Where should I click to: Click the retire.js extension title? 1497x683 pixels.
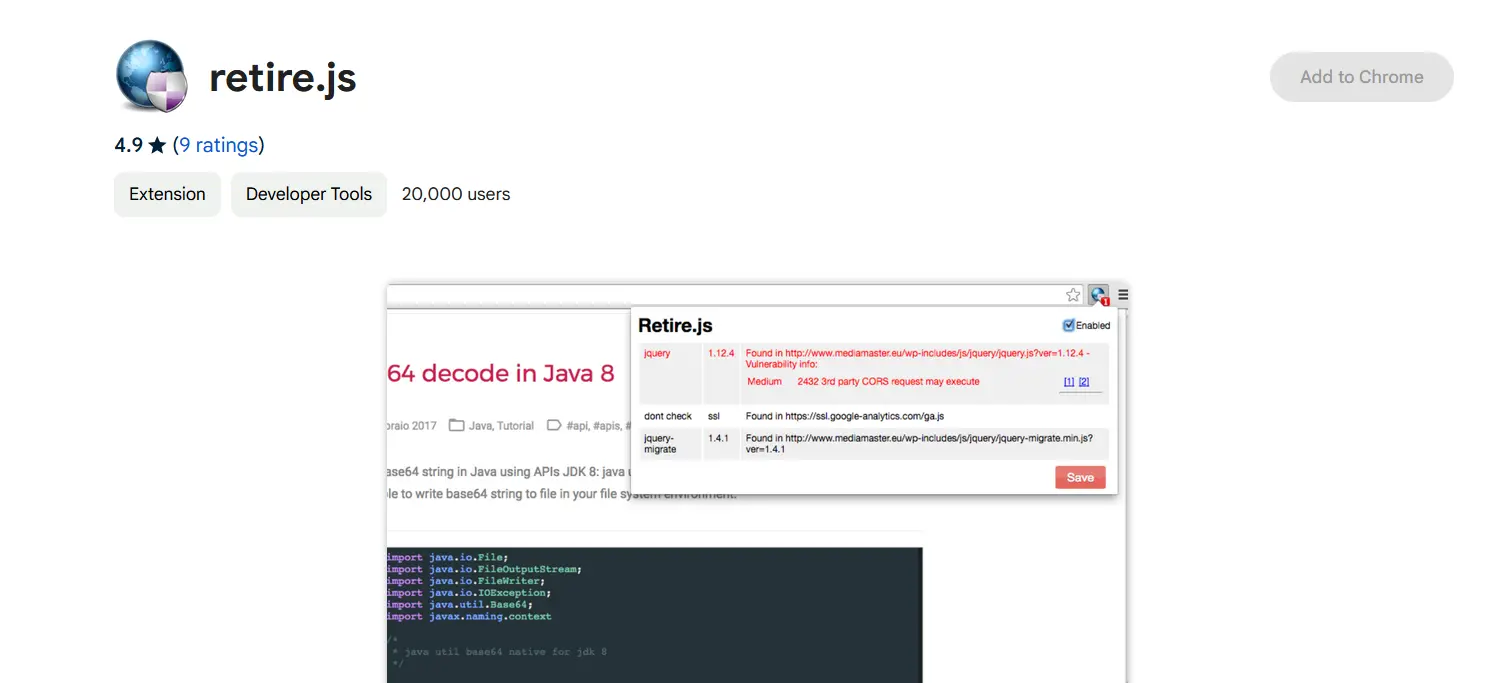tap(283, 77)
